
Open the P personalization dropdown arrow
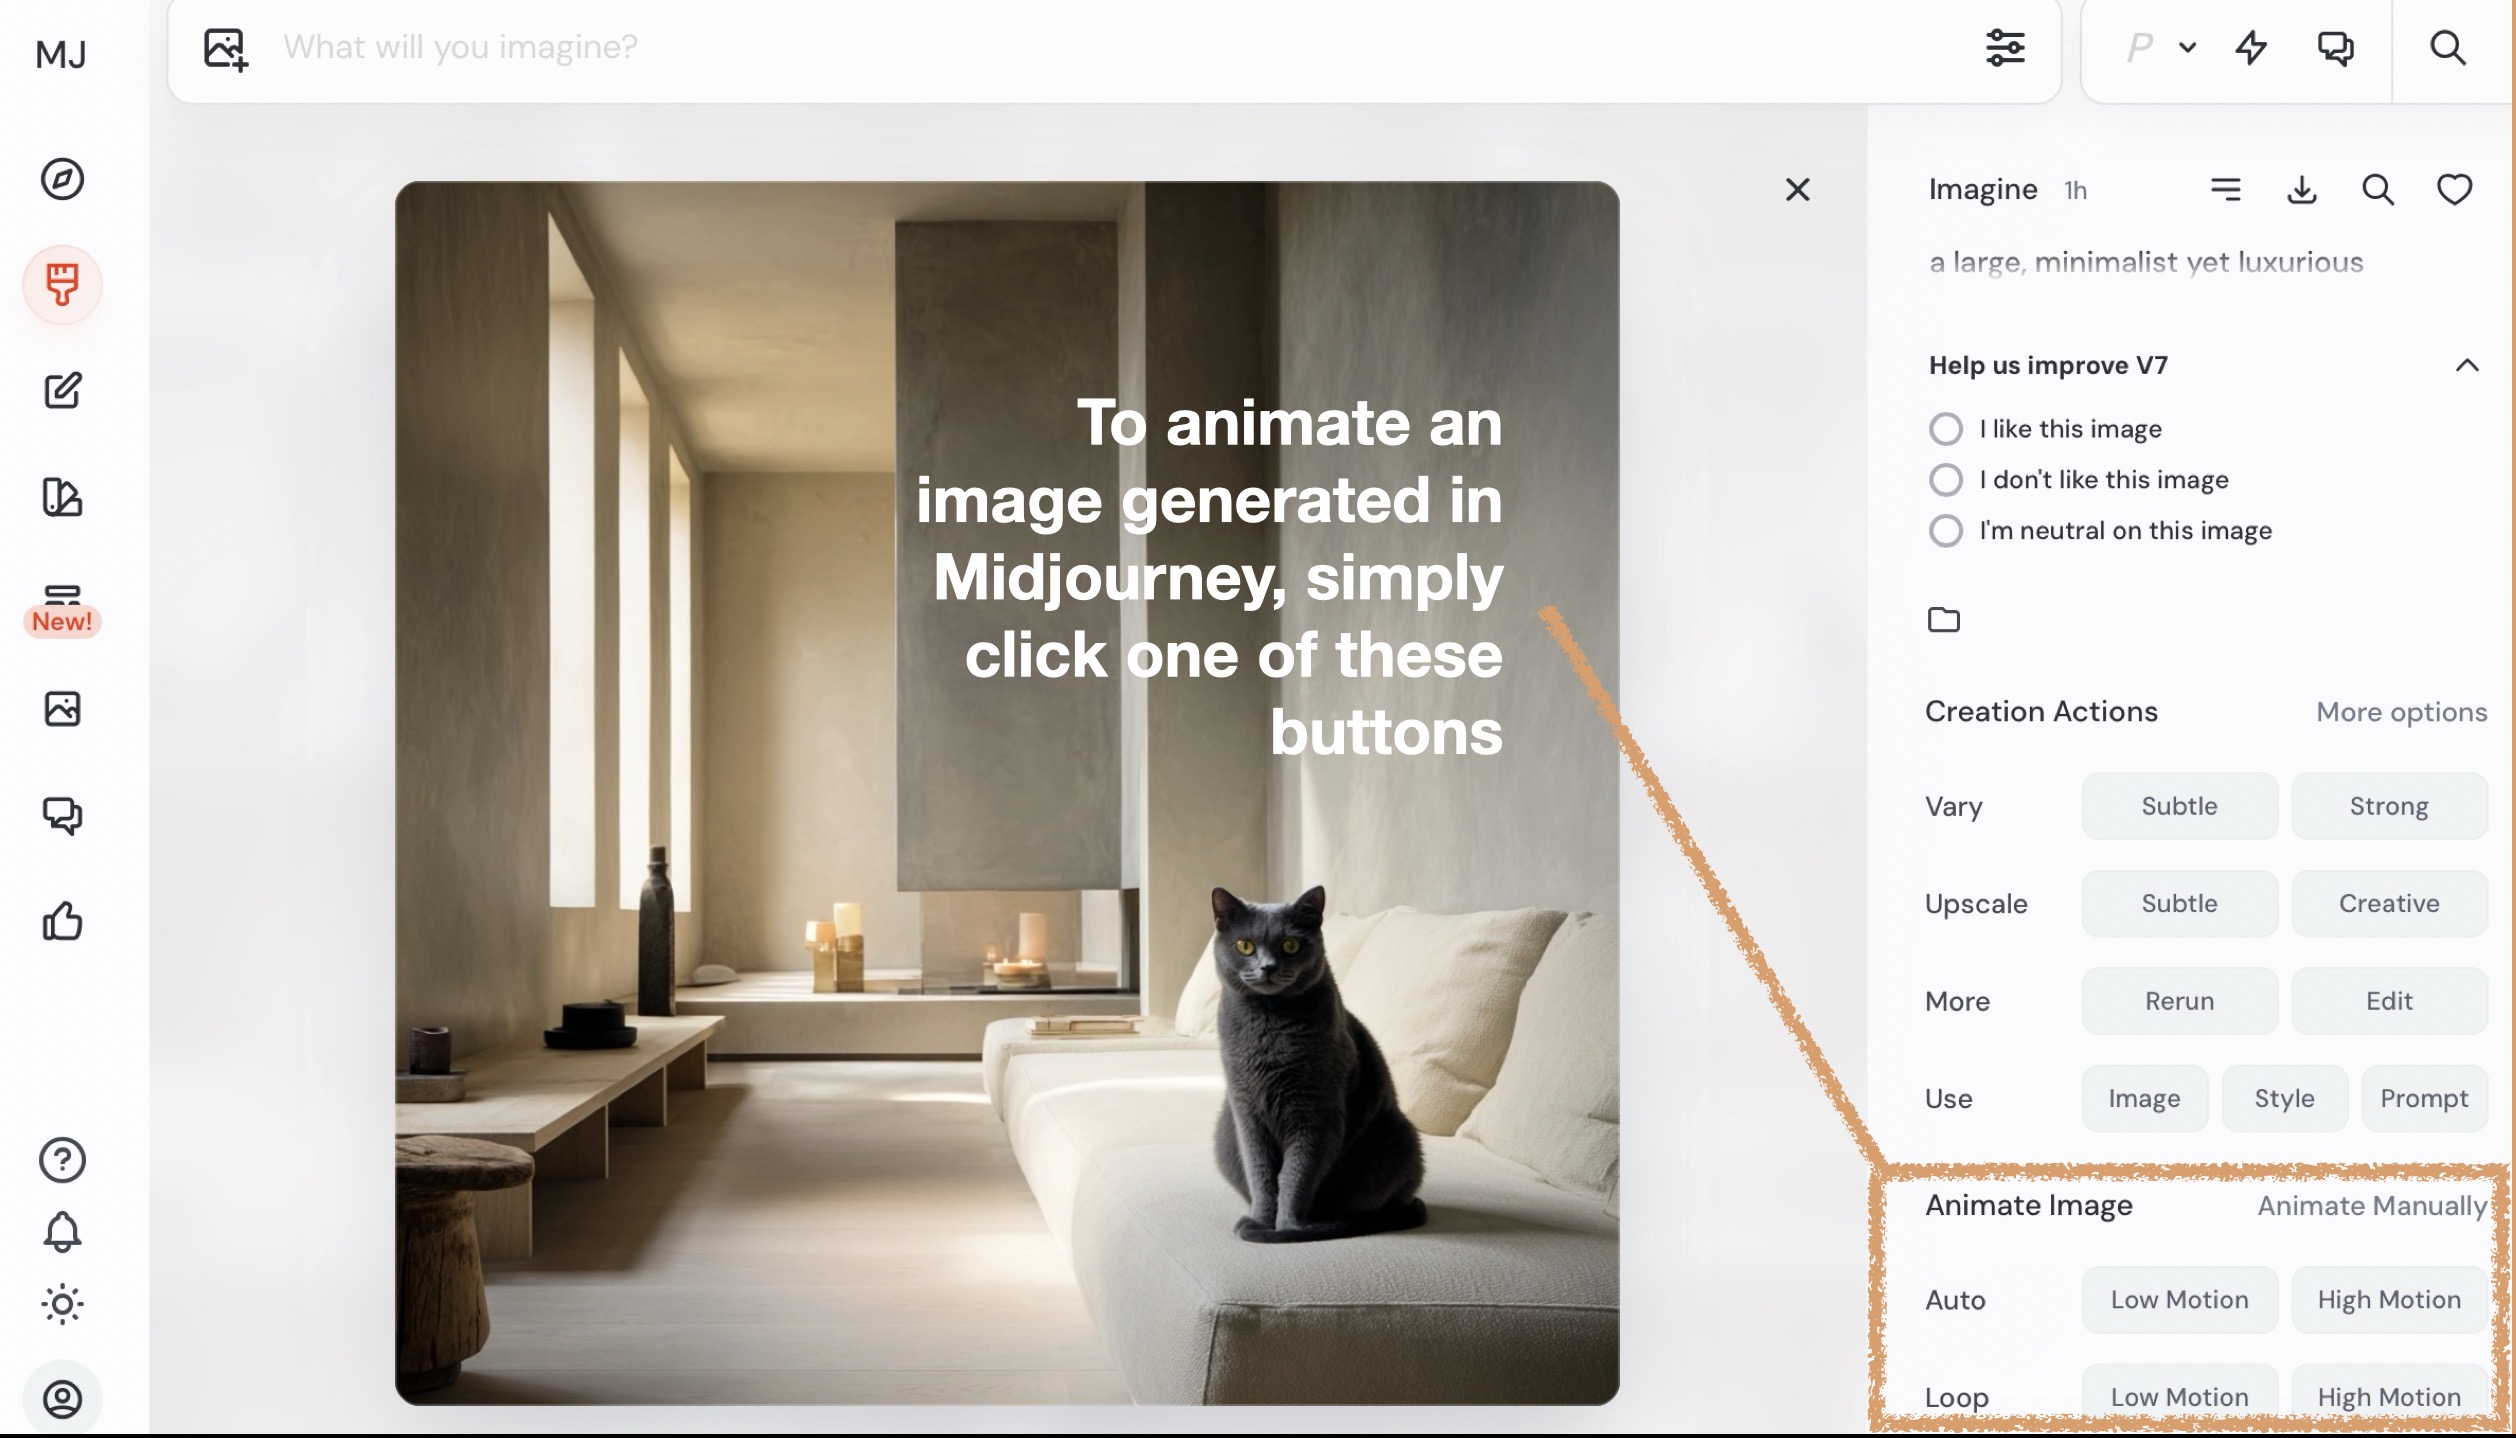coord(2187,47)
